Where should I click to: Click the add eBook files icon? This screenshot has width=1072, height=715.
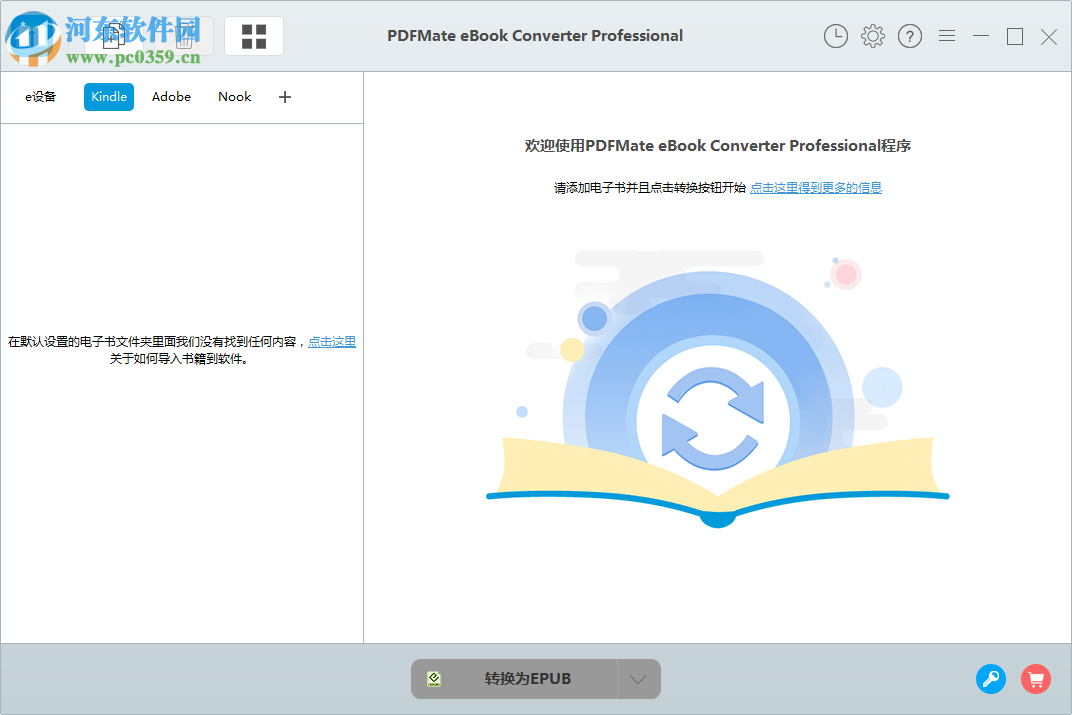[113, 35]
